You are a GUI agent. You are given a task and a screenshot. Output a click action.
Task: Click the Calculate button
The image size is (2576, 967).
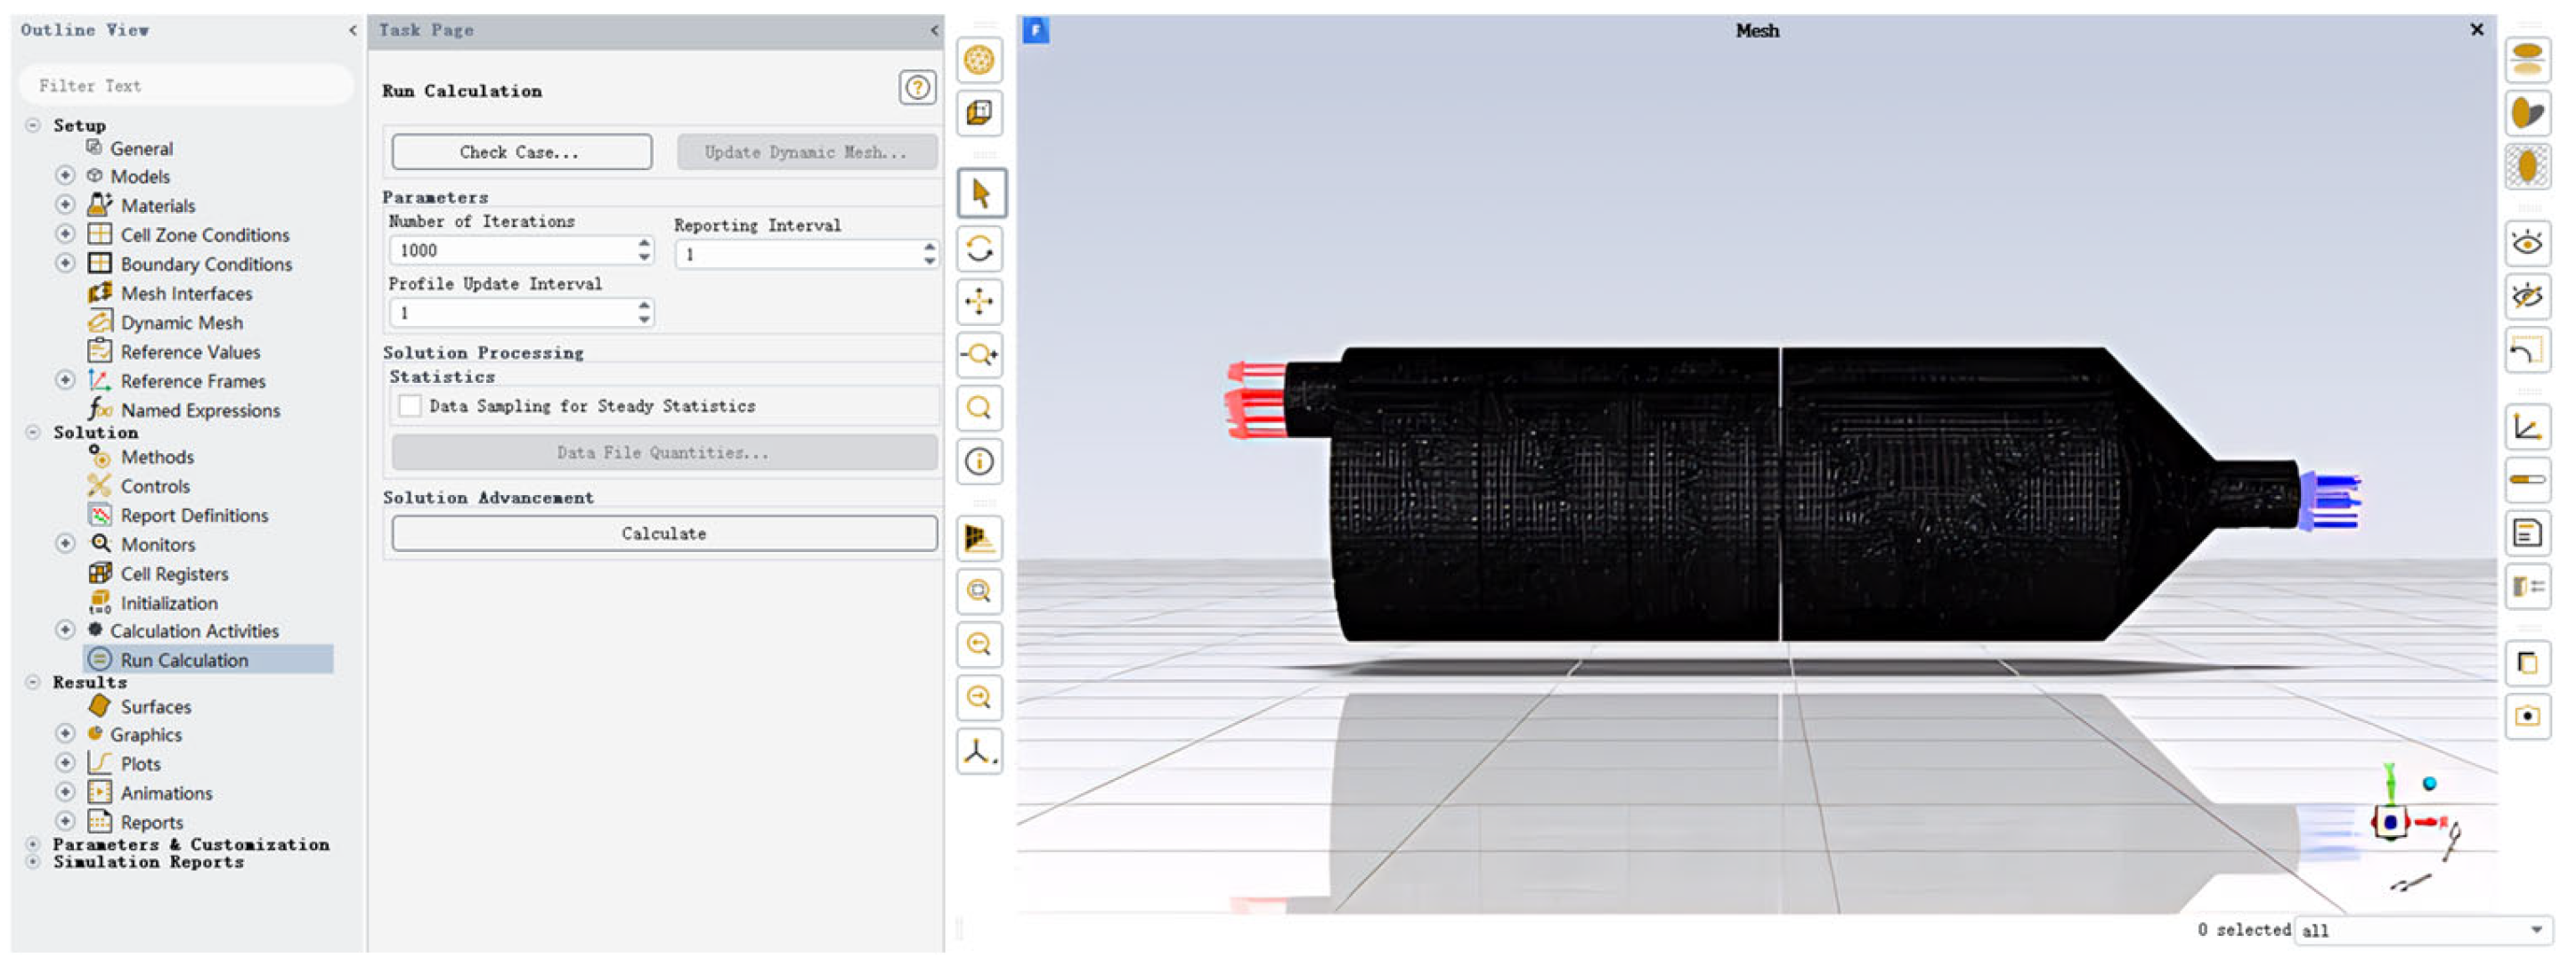point(664,534)
